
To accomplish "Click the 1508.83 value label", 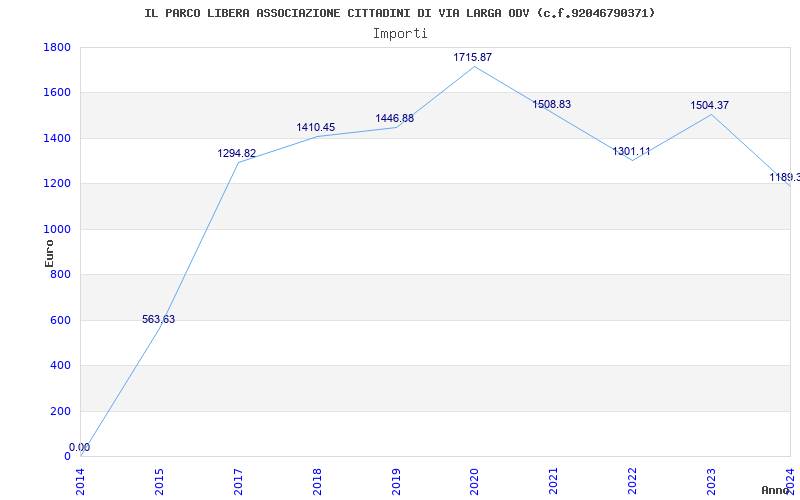I will coord(551,105).
